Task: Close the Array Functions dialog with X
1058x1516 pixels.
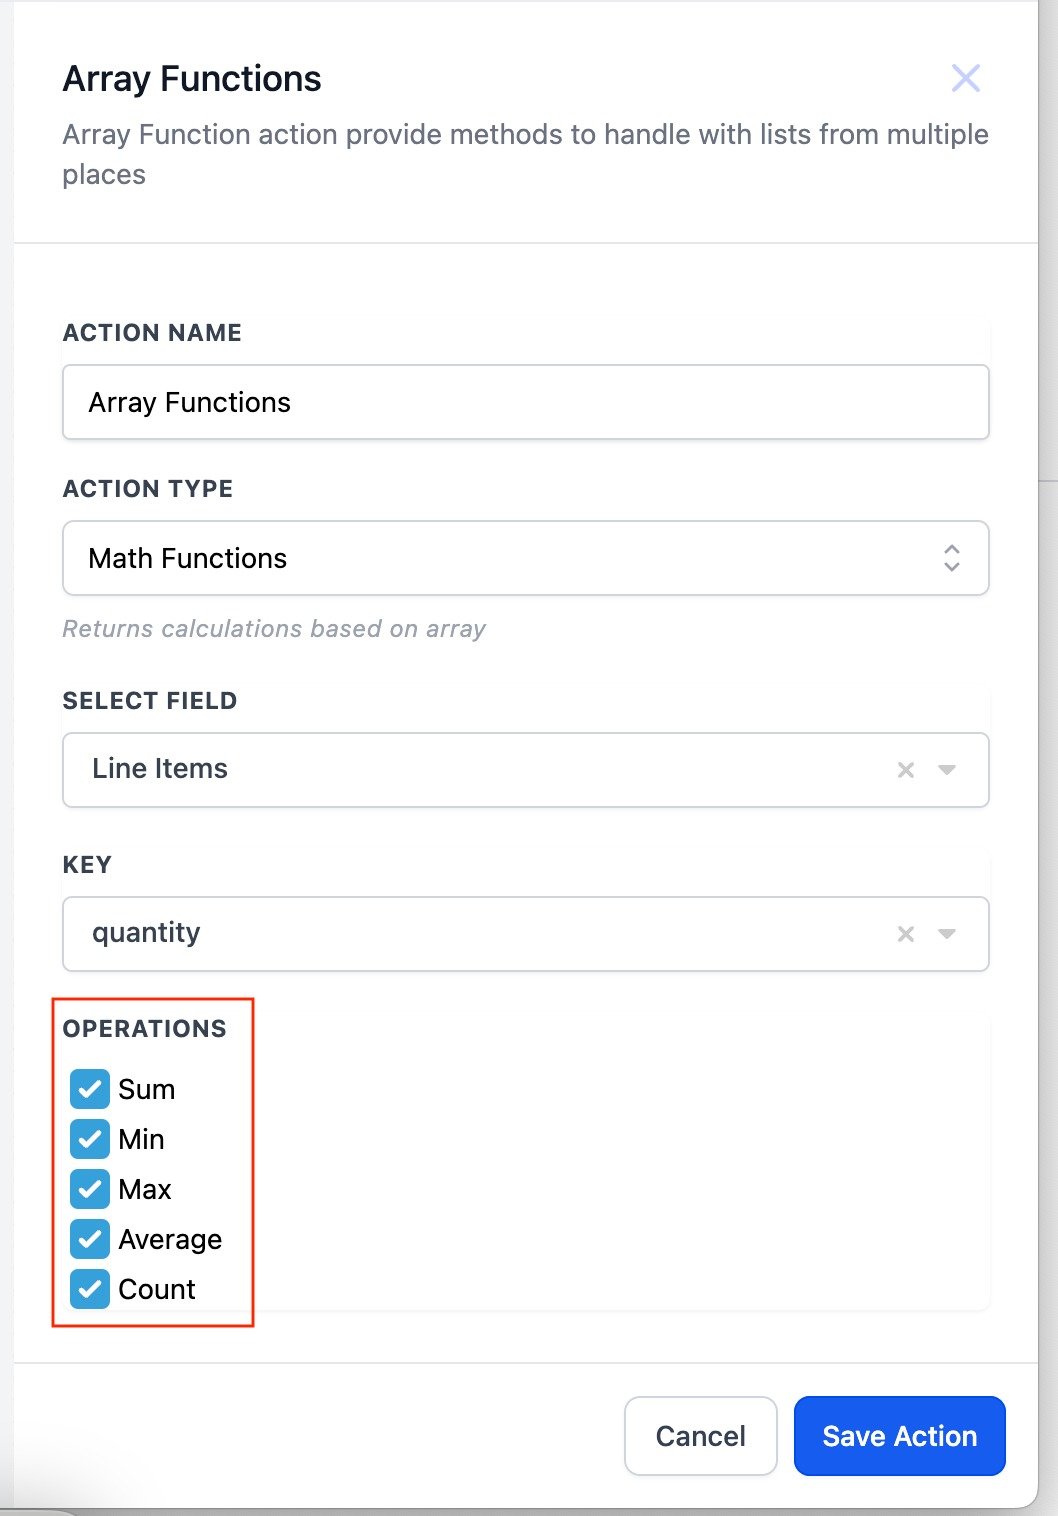Action: click(965, 78)
